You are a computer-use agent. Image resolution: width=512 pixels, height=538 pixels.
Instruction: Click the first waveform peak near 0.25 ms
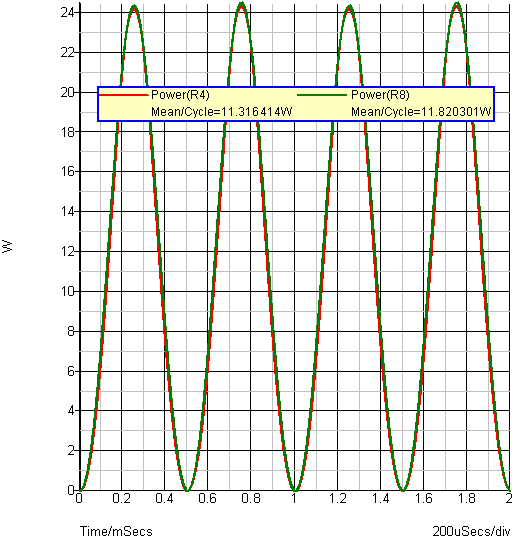tap(134, 6)
